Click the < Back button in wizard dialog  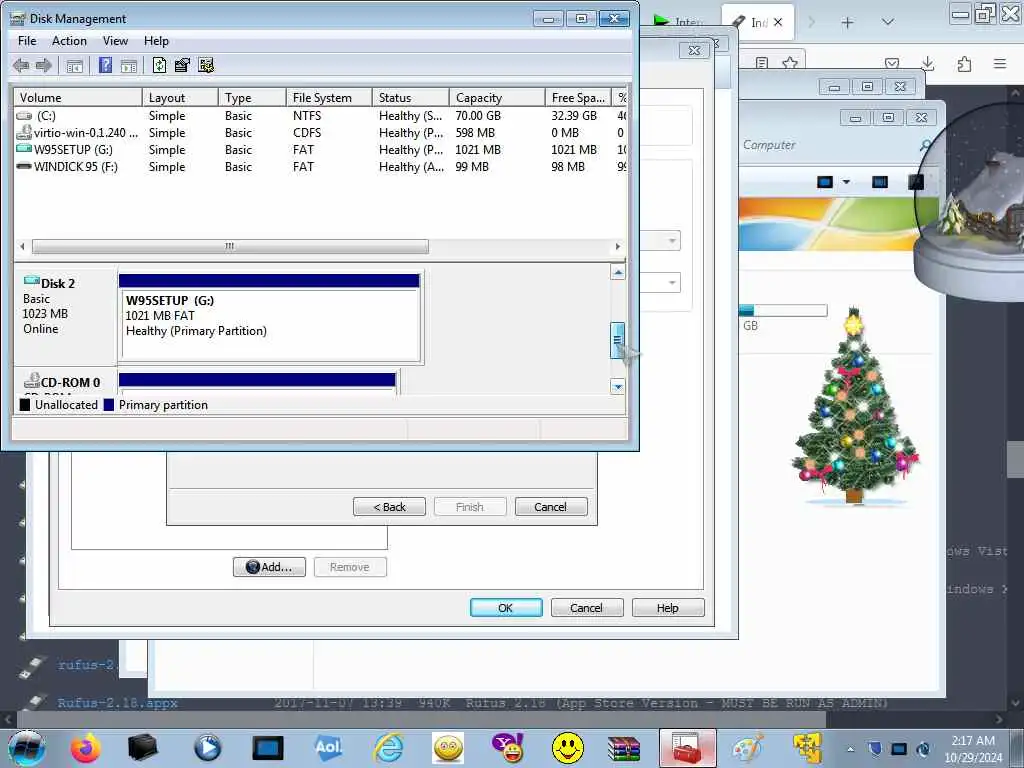[389, 507]
